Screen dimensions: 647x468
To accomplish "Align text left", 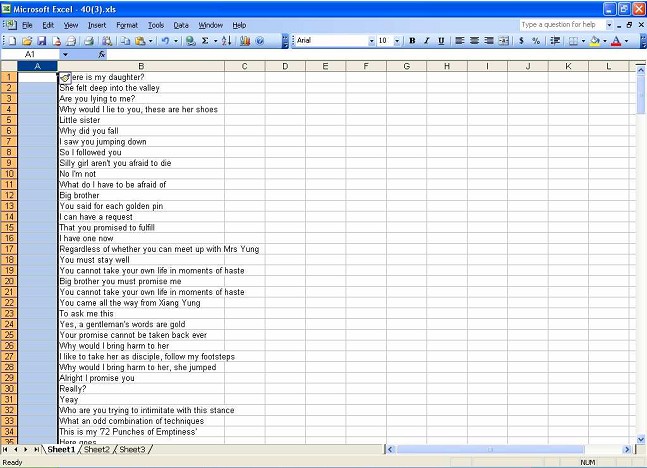I will (x=460, y=40).
